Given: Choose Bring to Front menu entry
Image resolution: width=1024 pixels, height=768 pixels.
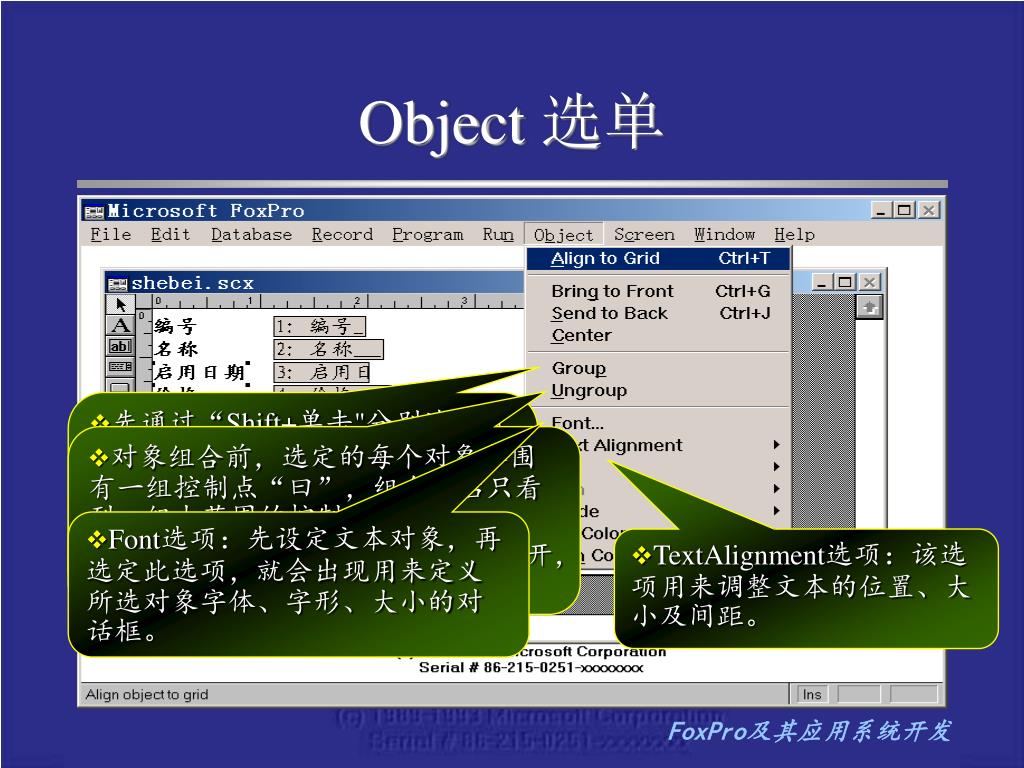Looking at the screenshot, I should pyautogui.click(x=658, y=291).
